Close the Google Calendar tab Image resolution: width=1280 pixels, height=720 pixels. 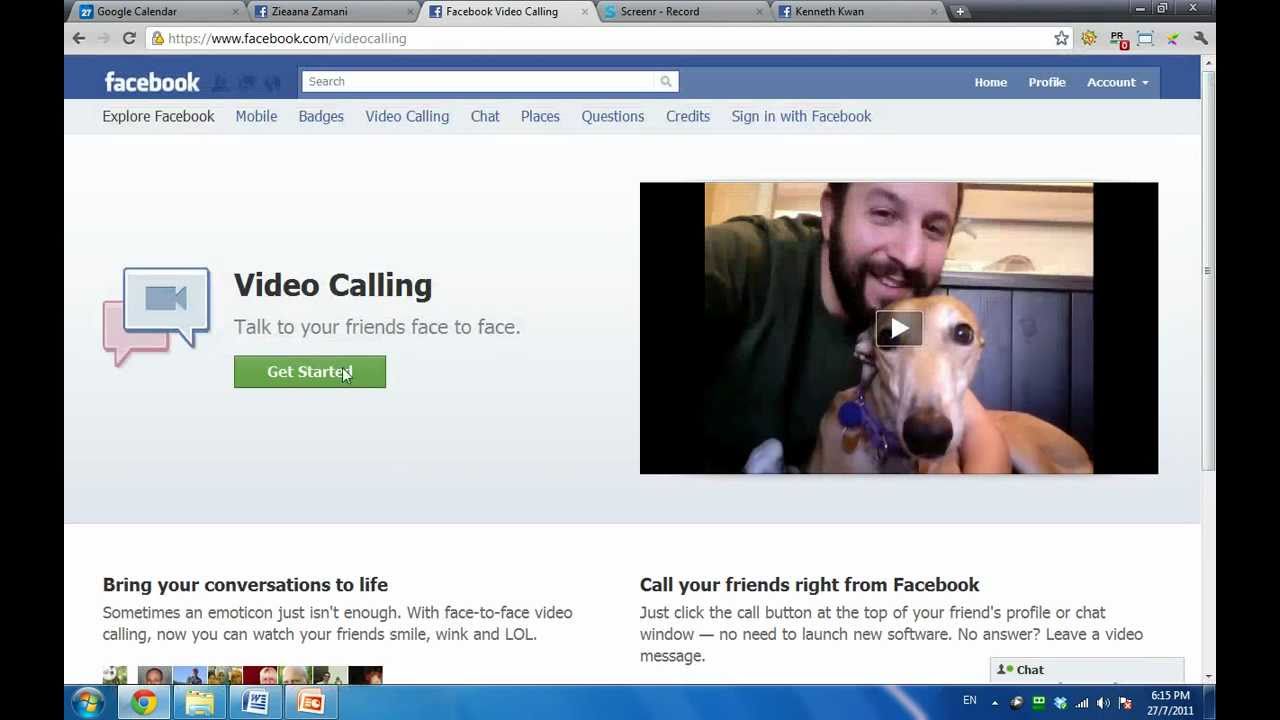(x=236, y=12)
